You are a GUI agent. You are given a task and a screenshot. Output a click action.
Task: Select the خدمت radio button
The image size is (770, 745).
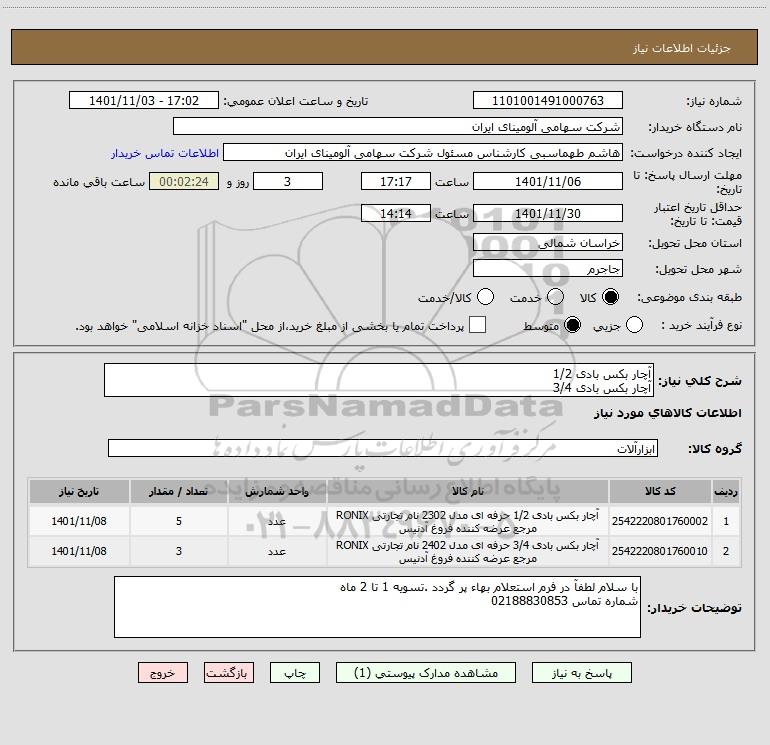[x=555, y=297]
